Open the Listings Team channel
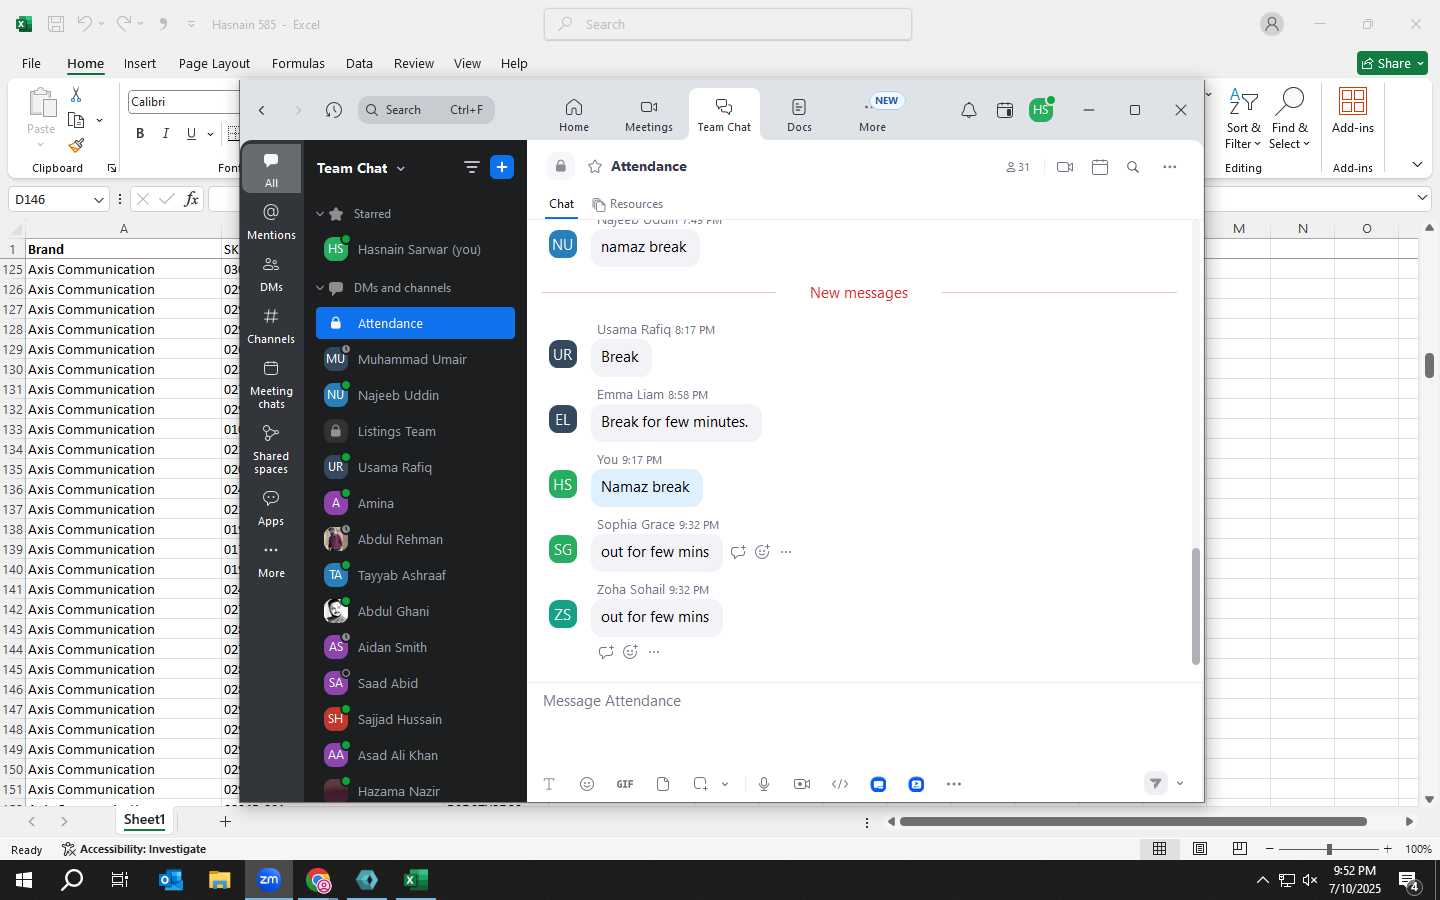The image size is (1440, 900). [x=415, y=432]
